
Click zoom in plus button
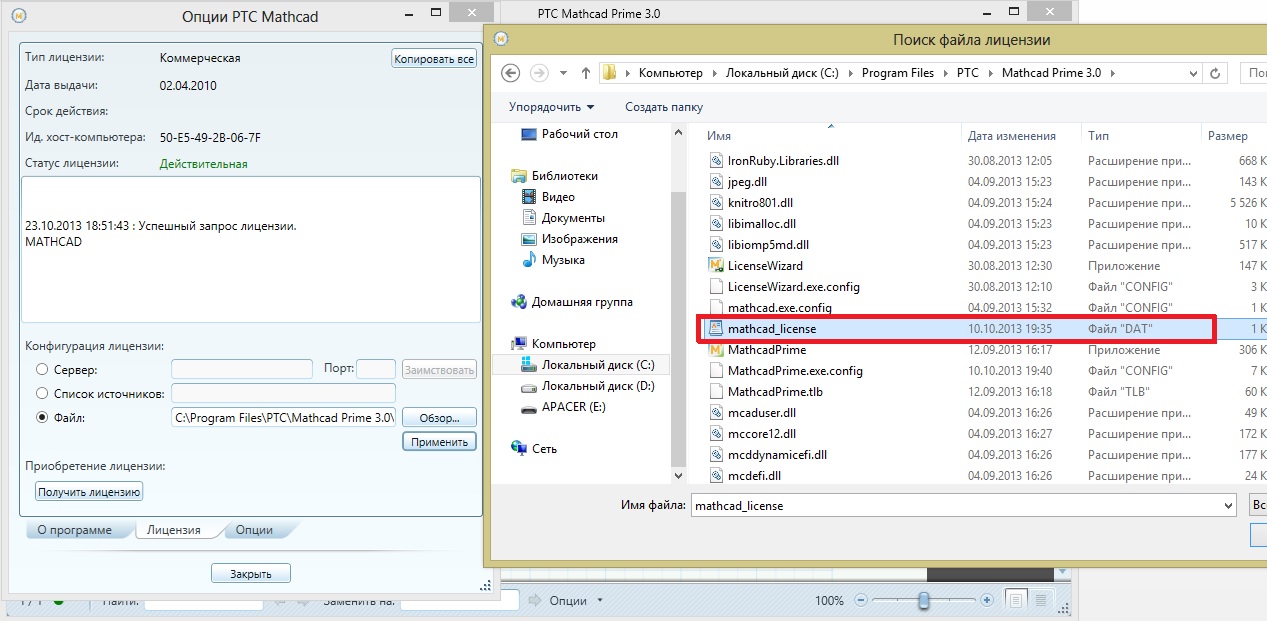tap(987, 600)
